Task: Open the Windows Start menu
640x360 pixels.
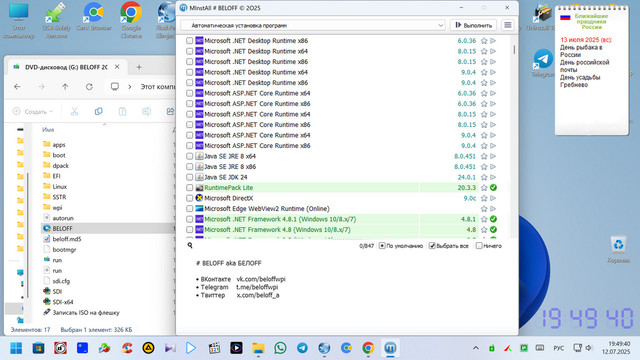Action: [x=16, y=348]
